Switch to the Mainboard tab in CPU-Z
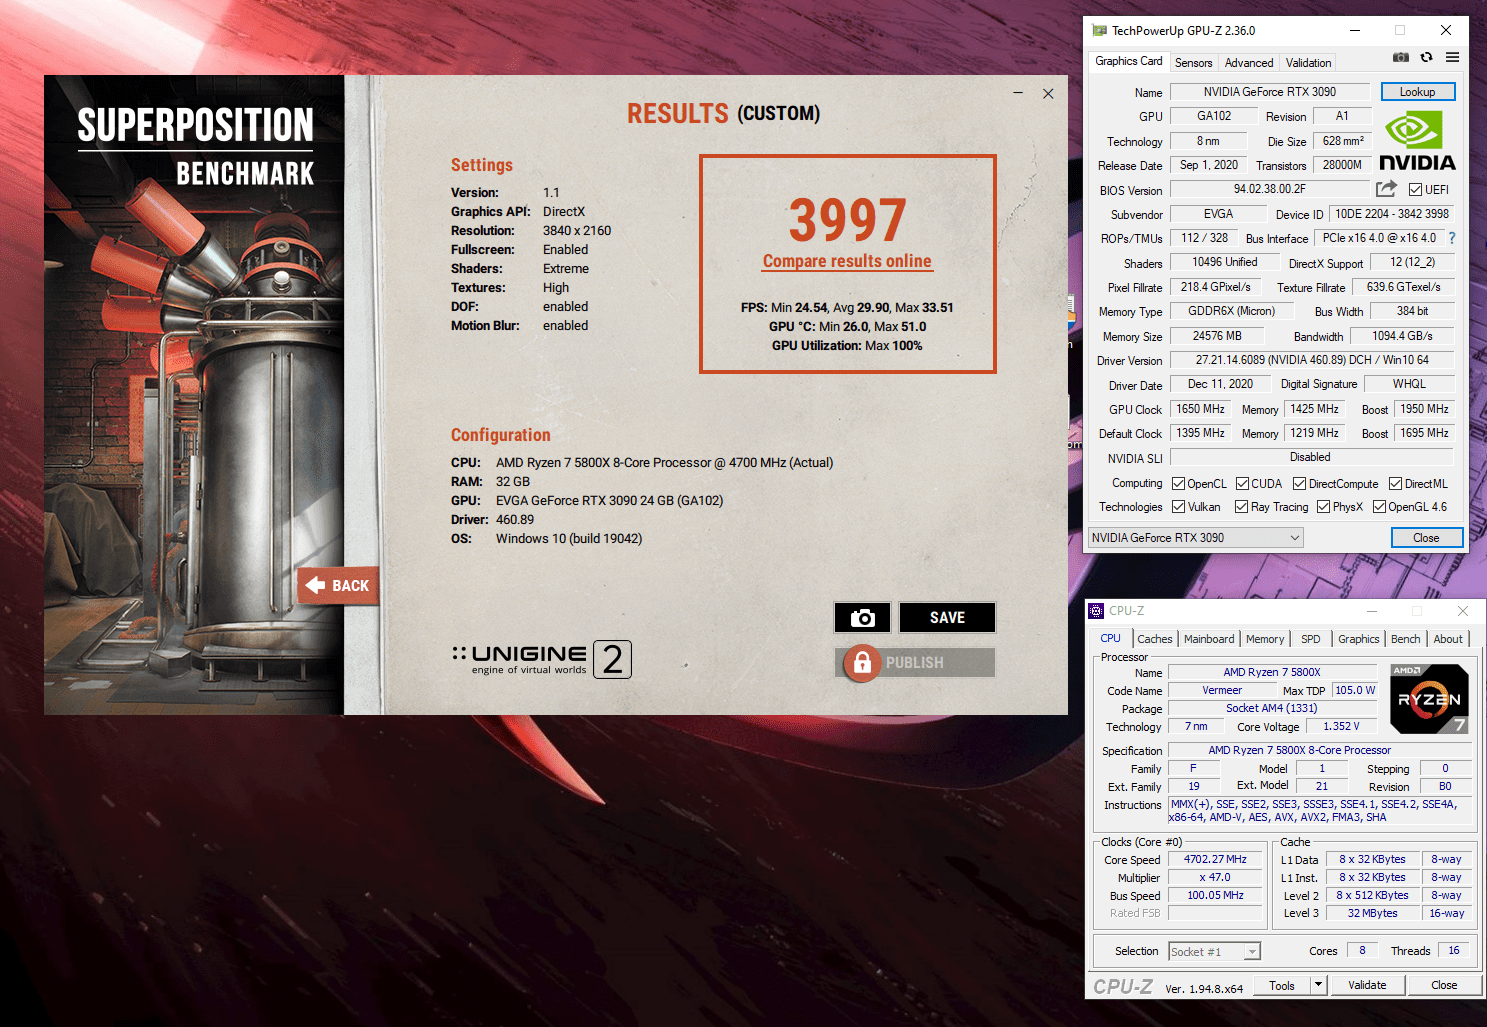The width and height of the screenshot is (1487, 1027). pos(1209,639)
